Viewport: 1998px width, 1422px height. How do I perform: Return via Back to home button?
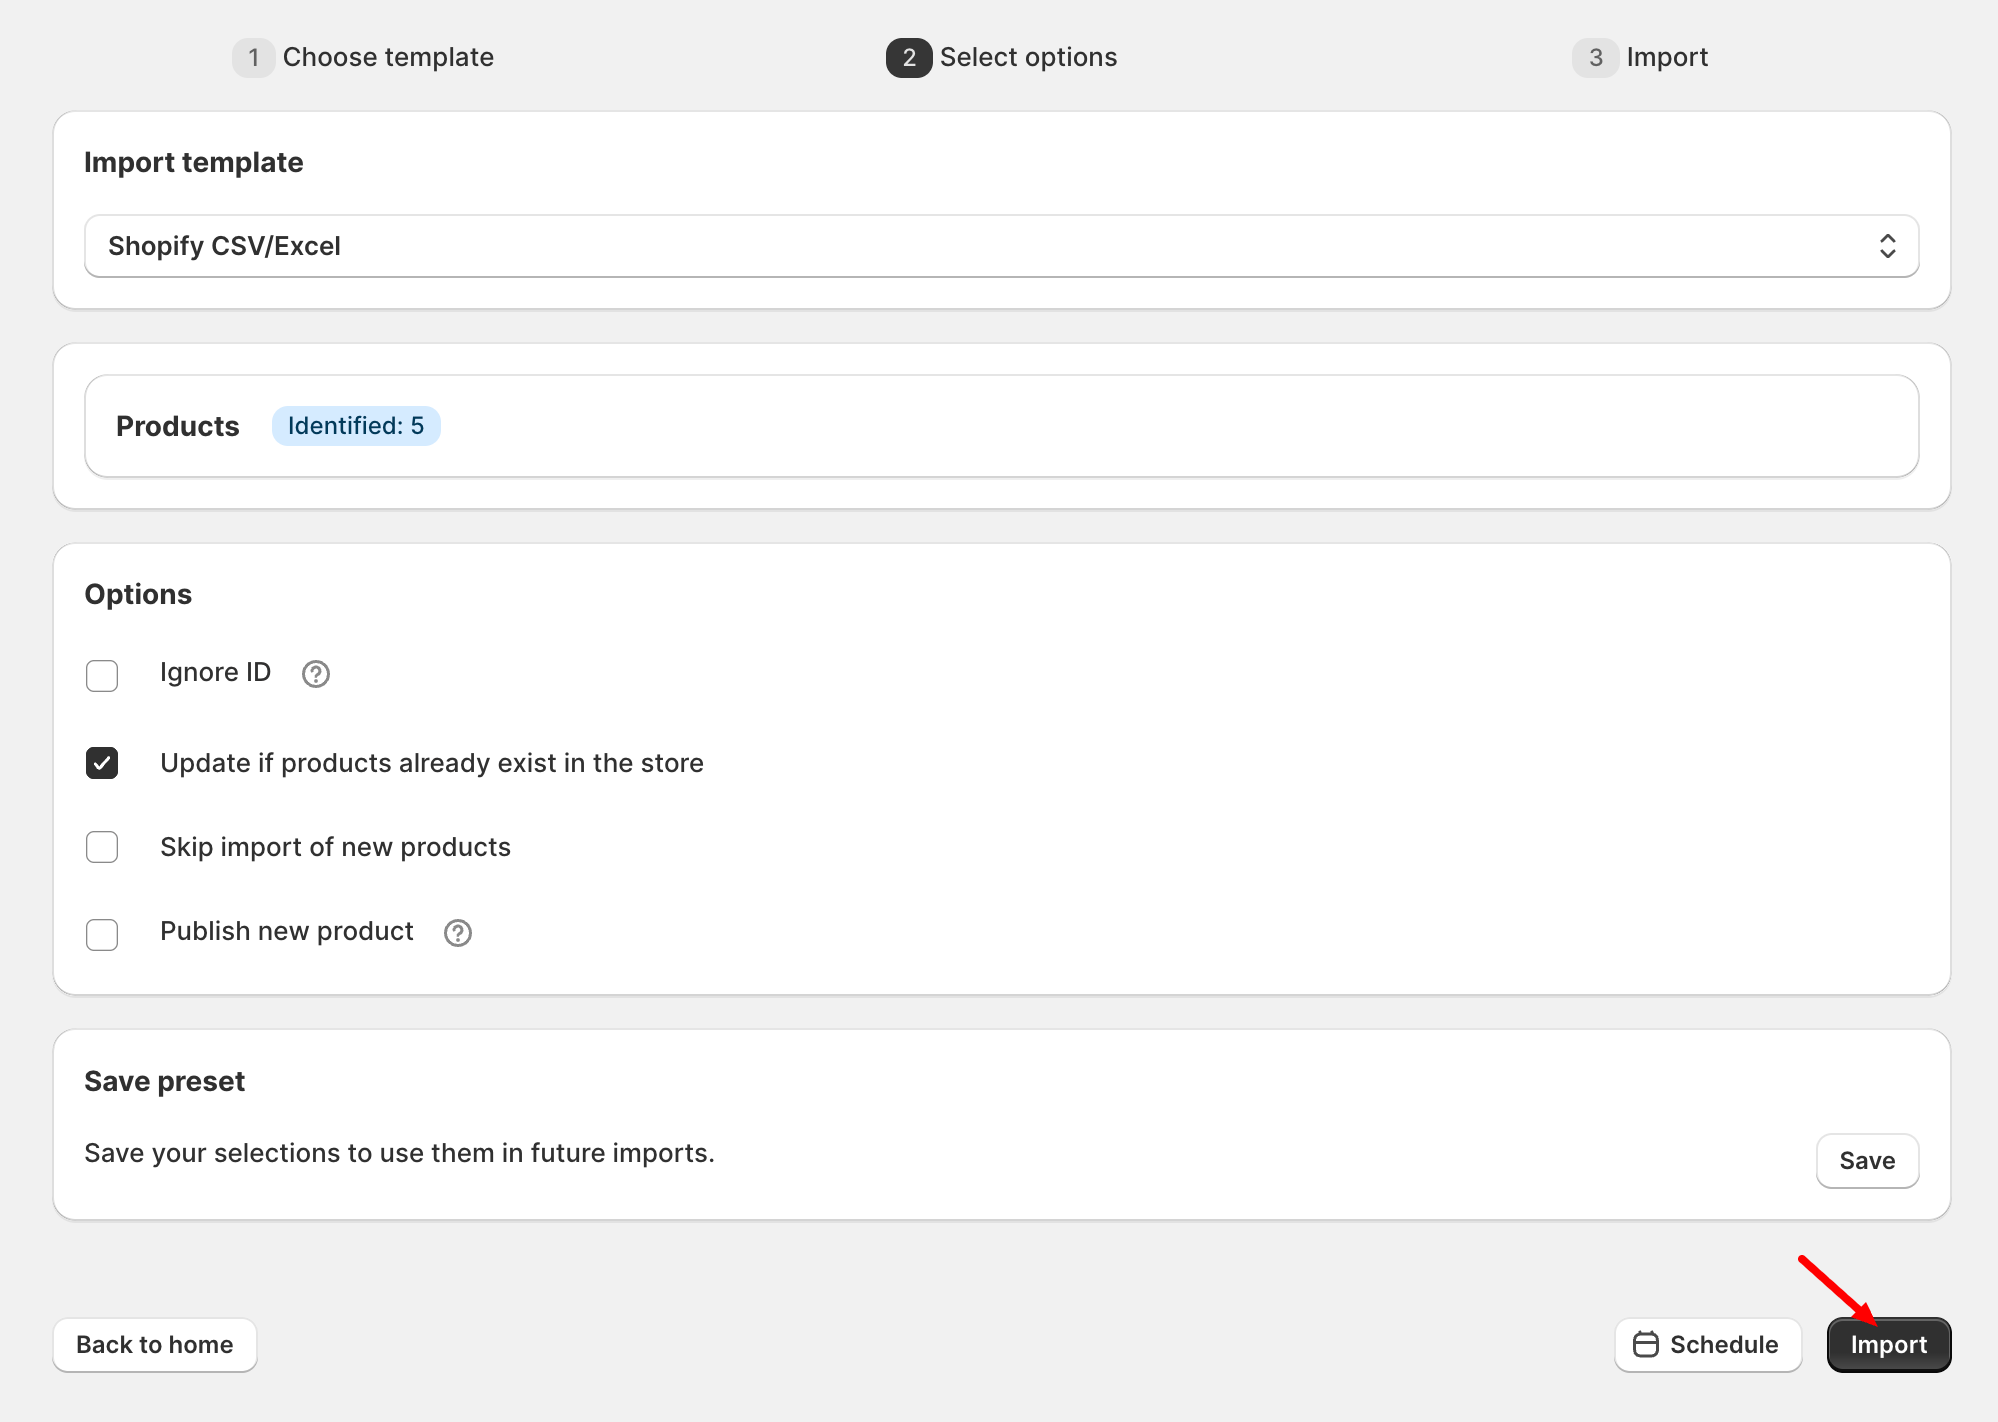click(x=155, y=1345)
